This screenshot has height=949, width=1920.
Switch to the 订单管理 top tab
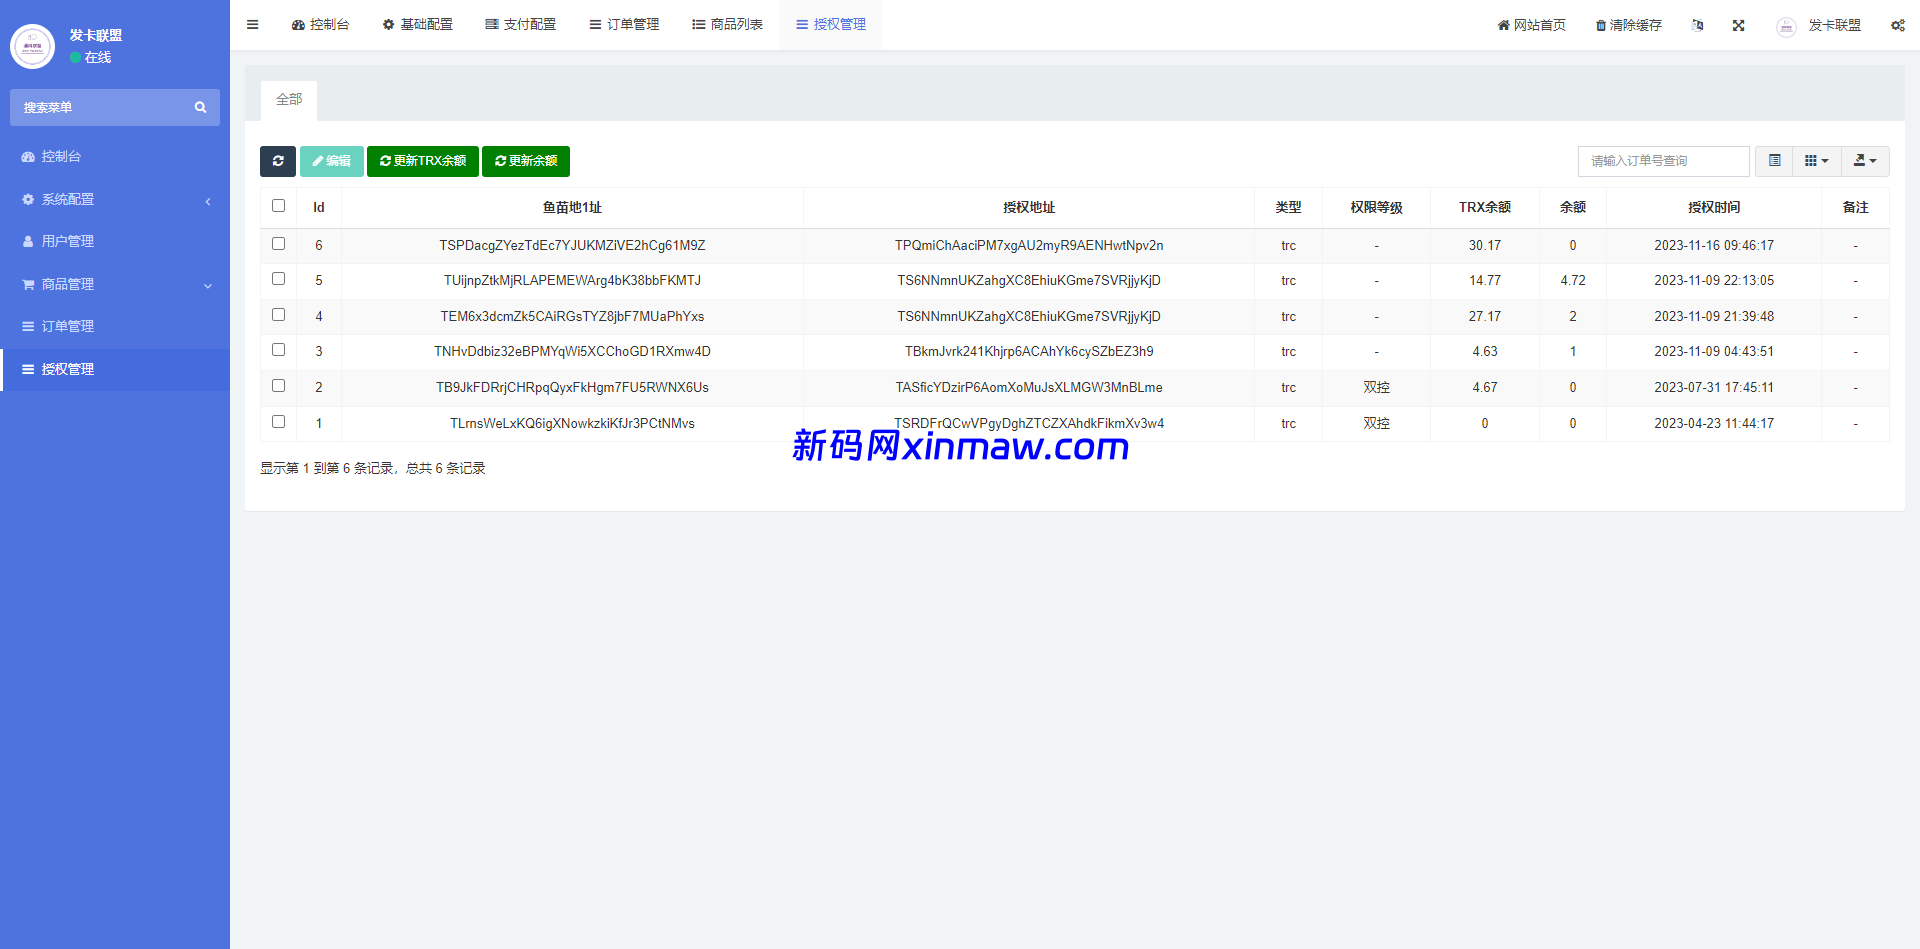pyautogui.click(x=624, y=25)
